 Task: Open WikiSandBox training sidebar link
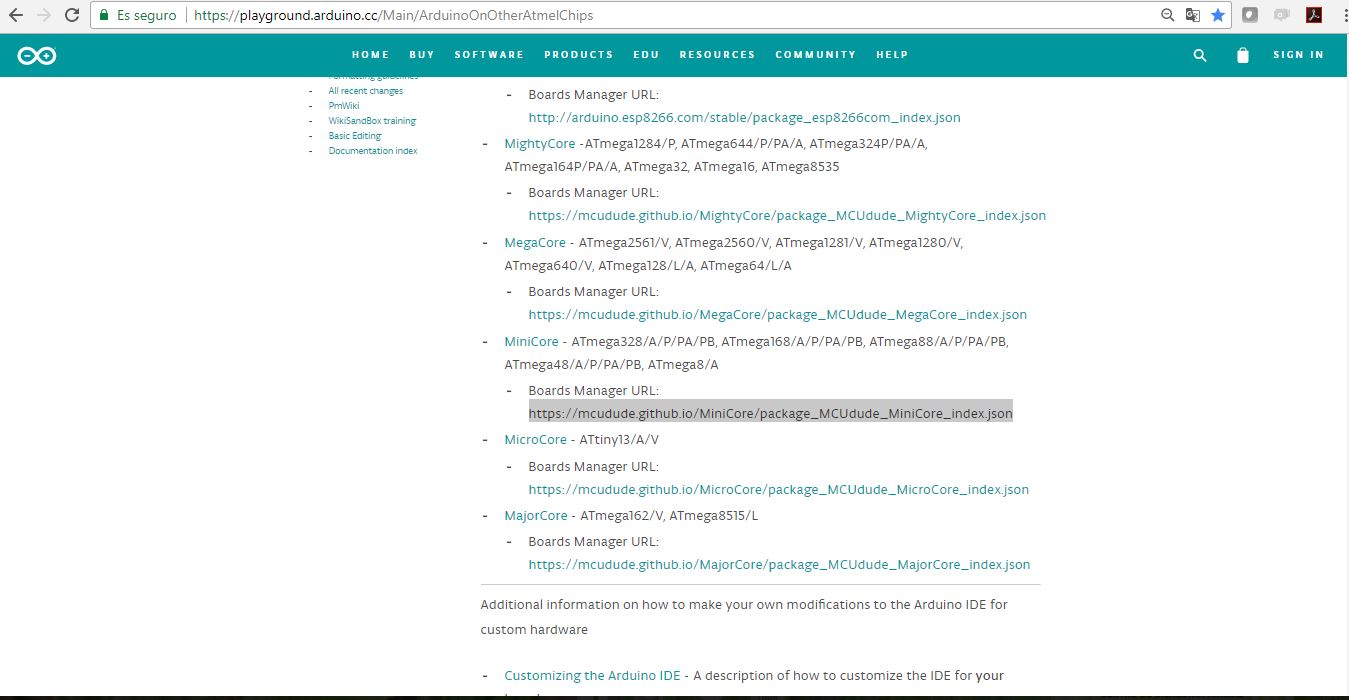372,121
